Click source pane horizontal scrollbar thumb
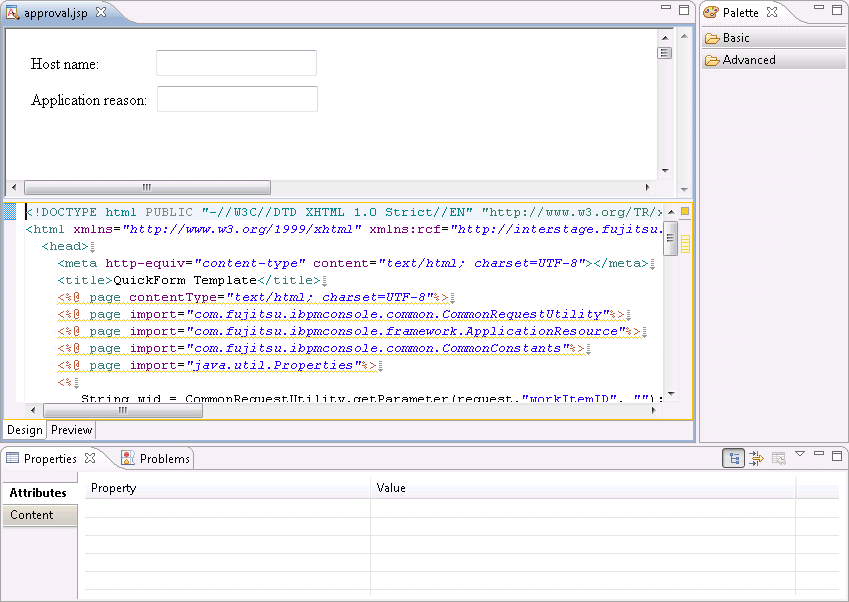The height and width of the screenshot is (602, 849). click(x=123, y=410)
